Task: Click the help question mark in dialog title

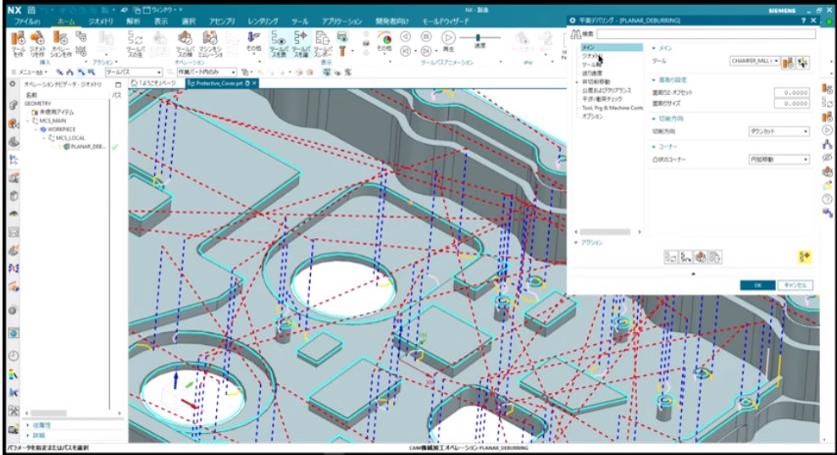Action: 803,20
